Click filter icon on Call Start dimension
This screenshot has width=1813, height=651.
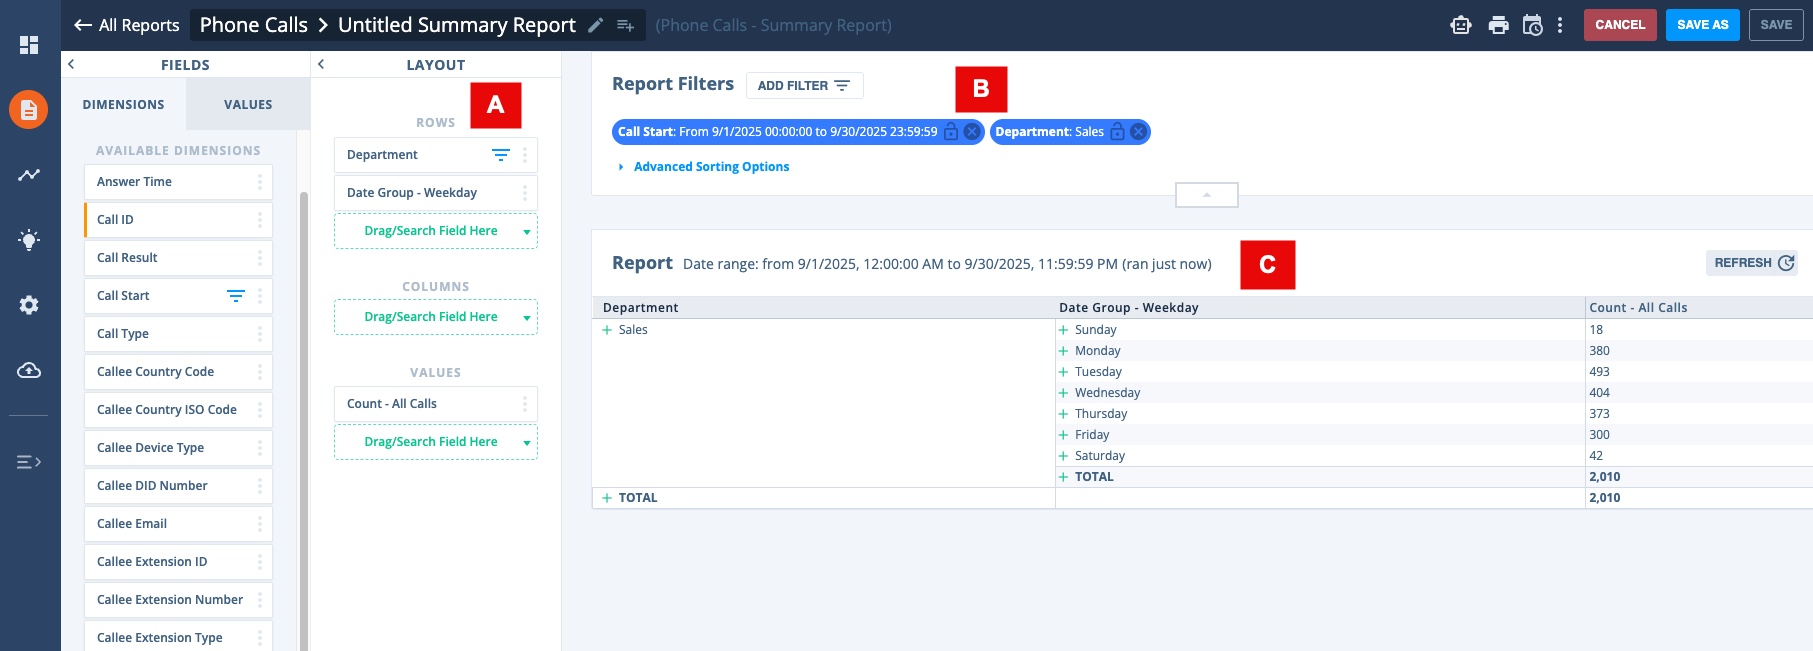point(236,296)
